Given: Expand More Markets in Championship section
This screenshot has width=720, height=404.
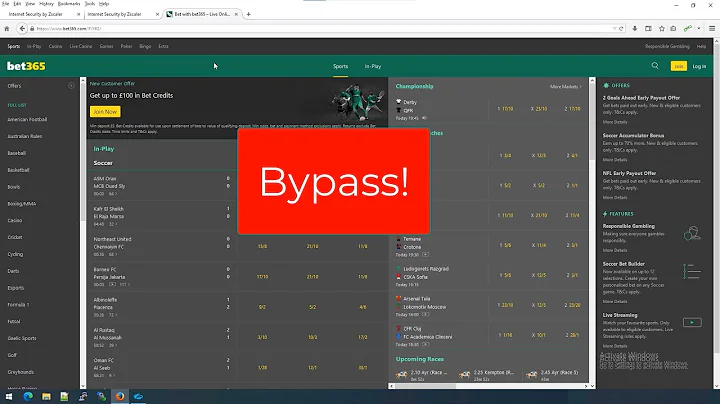Looking at the screenshot, I should pyautogui.click(x=566, y=87).
